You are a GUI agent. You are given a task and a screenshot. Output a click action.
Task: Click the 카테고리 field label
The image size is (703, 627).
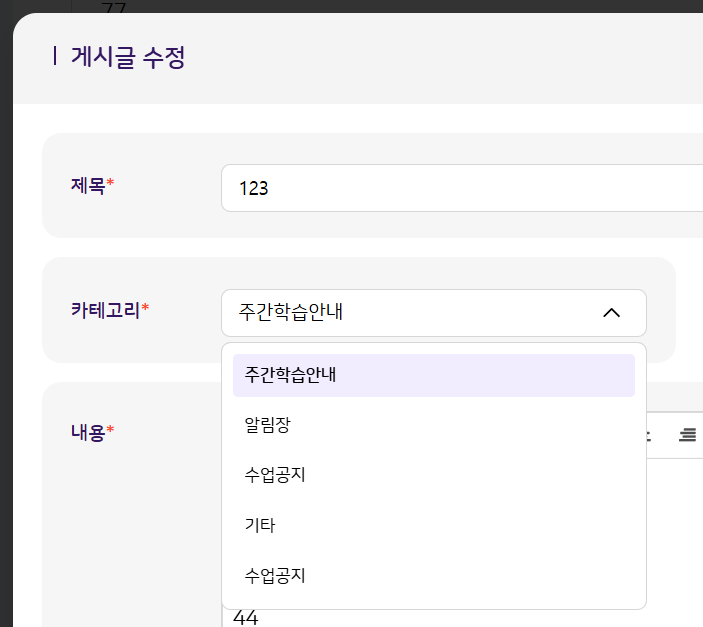pyautogui.click(x=105, y=309)
